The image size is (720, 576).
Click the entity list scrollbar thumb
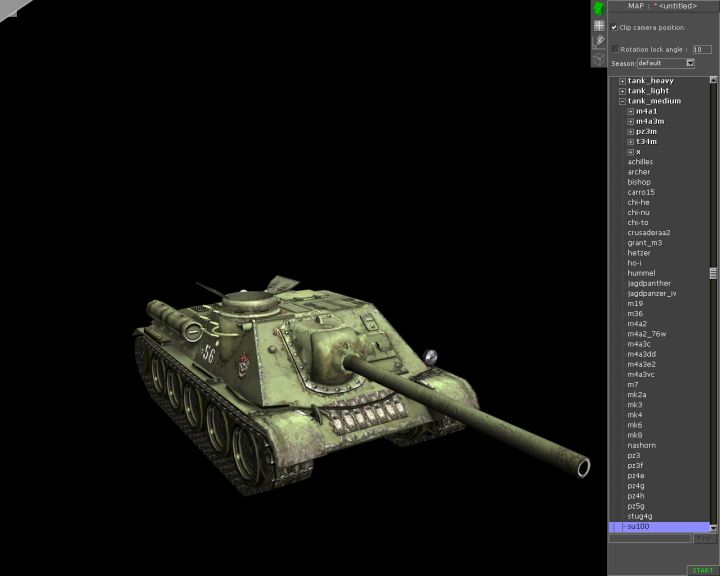tap(714, 273)
